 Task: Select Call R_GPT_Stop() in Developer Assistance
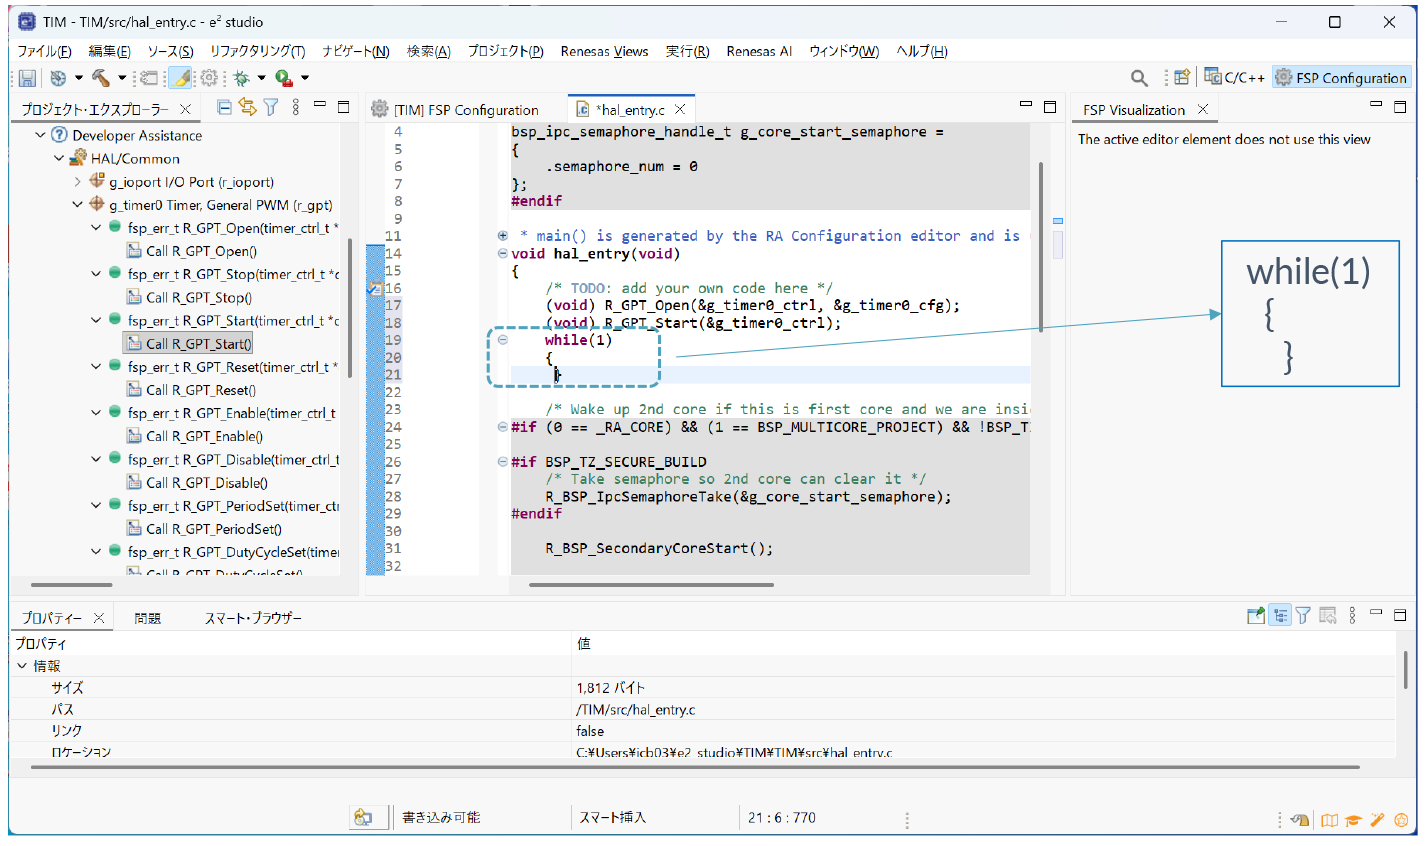pos(200,298)
